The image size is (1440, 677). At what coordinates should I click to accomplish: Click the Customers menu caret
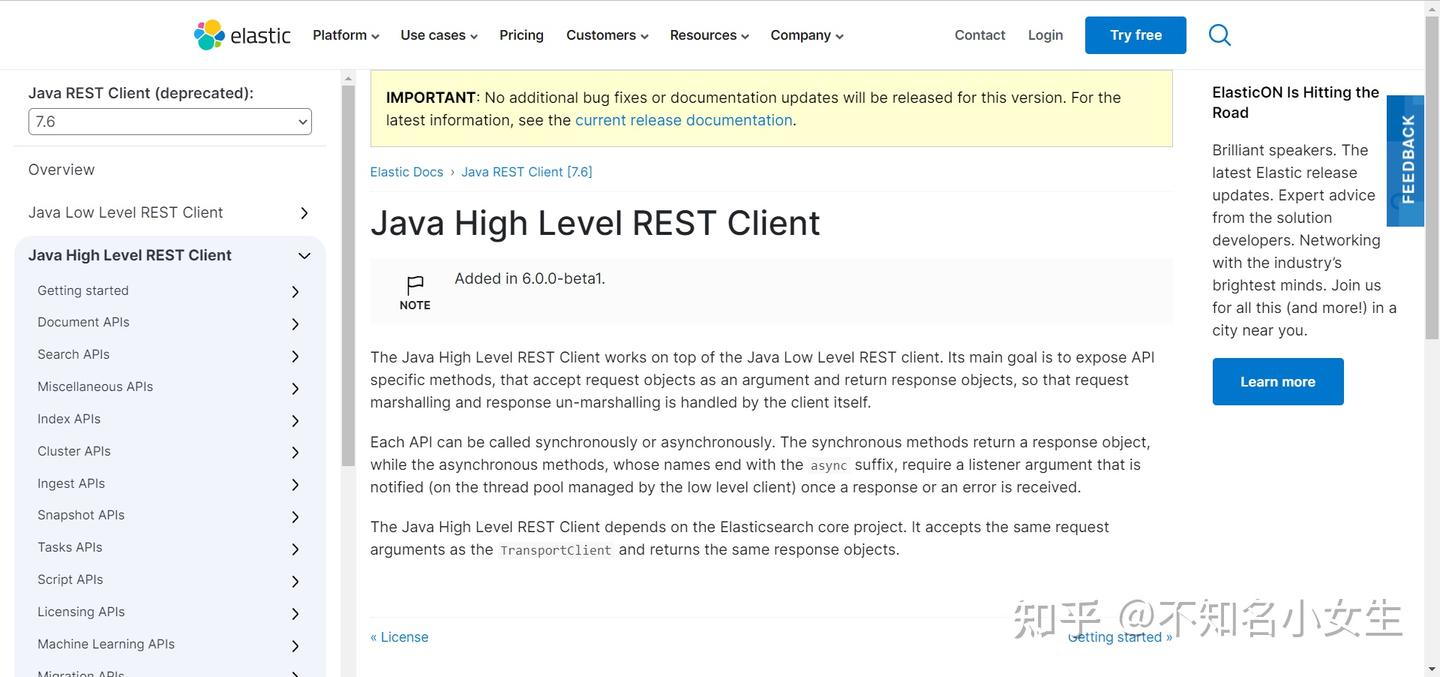pos(644,35)
